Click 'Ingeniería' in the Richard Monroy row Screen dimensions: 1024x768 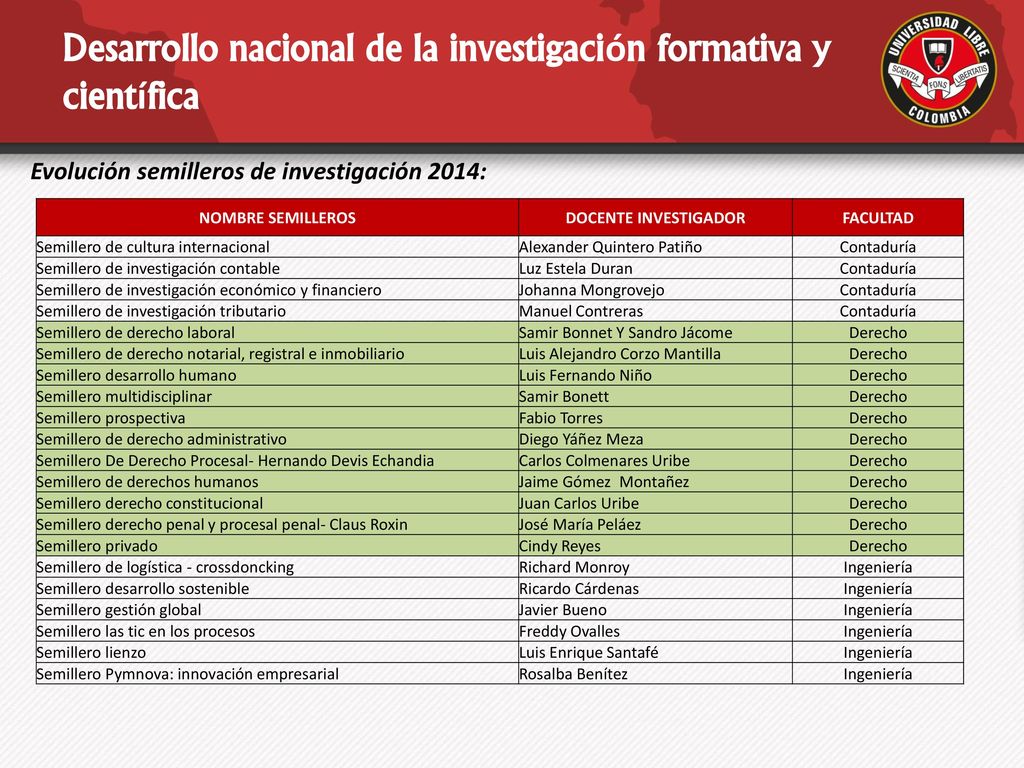click(878, 567)
